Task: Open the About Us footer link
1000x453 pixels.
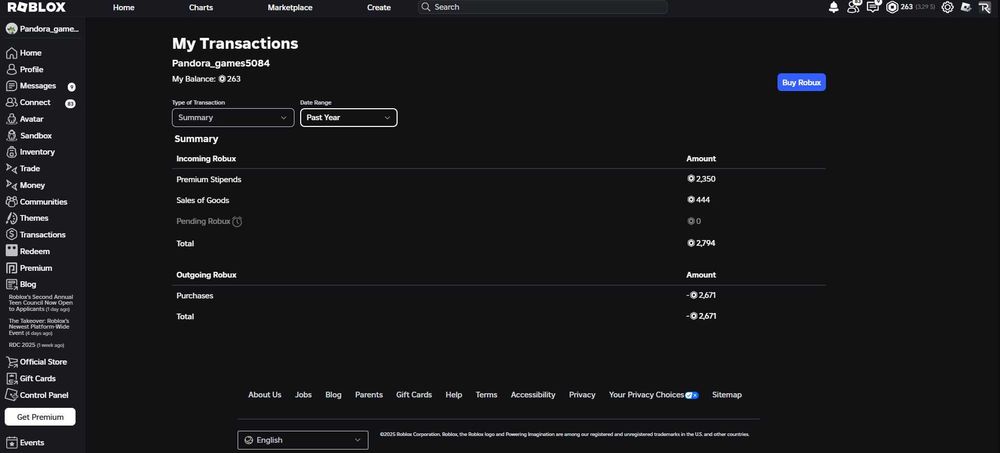Action: click(265, 395)
